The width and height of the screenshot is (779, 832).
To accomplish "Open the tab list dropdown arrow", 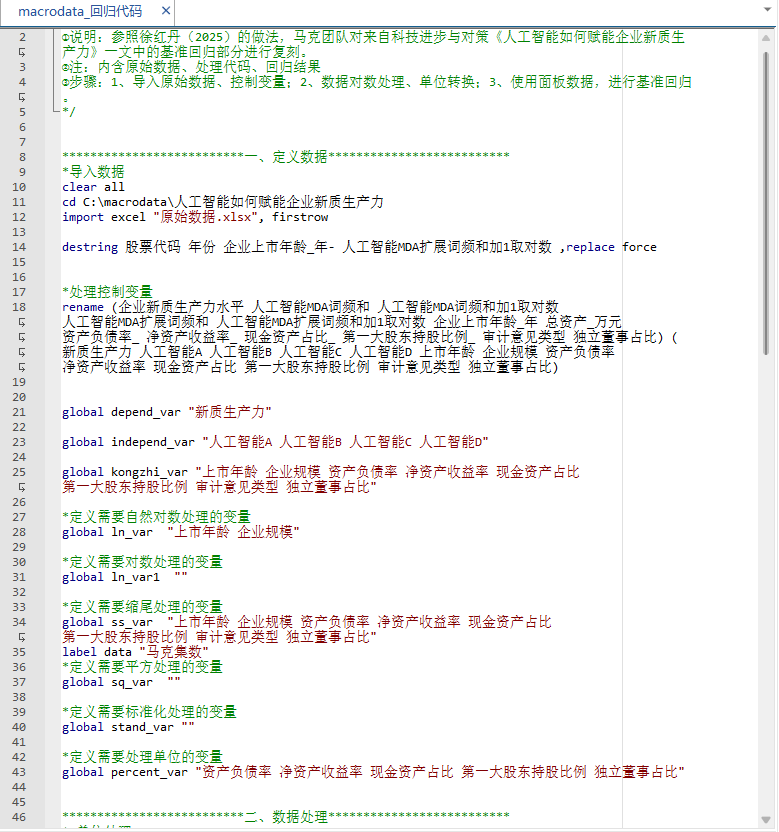I will tap(767, 12).
